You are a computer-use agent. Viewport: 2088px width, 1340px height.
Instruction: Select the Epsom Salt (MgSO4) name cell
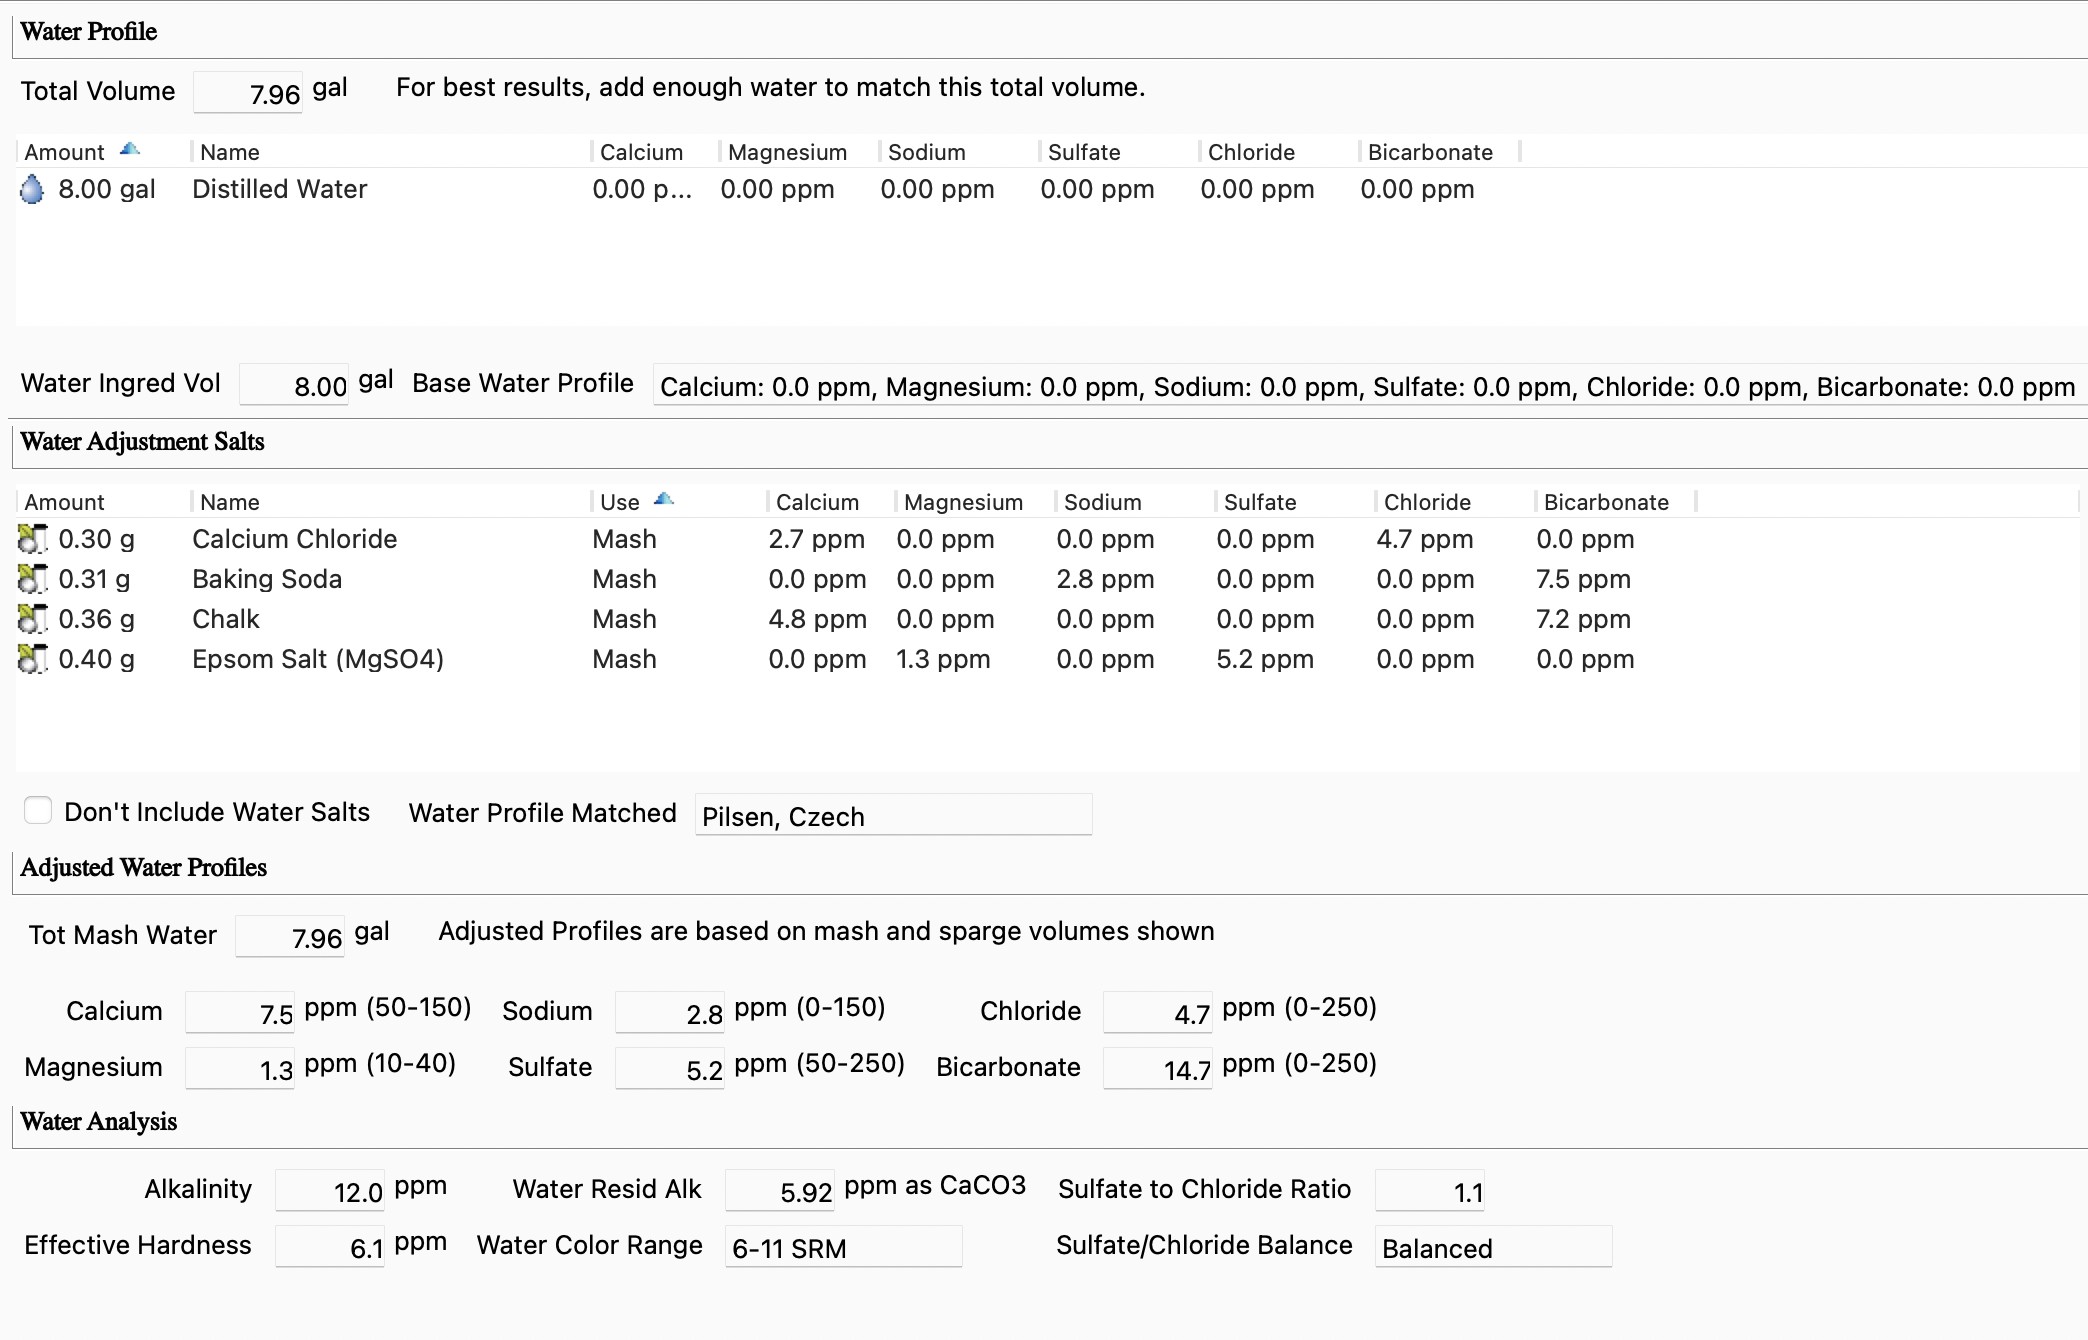pyautogui.click(x=318, y=659)
